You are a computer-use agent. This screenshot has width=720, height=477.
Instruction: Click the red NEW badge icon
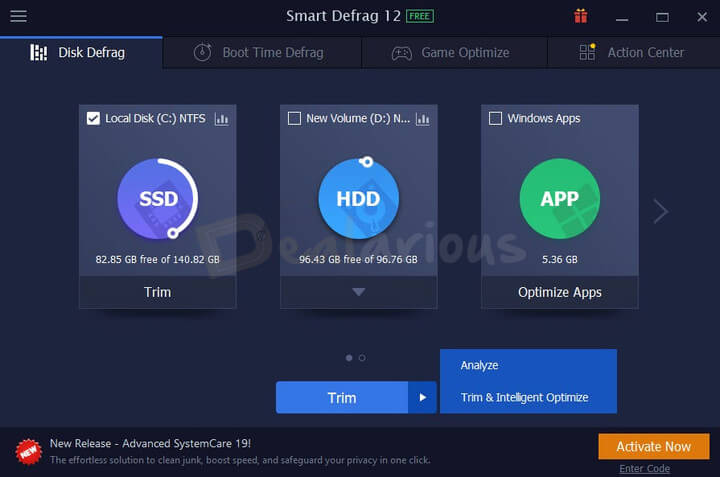tap(28, 452)
